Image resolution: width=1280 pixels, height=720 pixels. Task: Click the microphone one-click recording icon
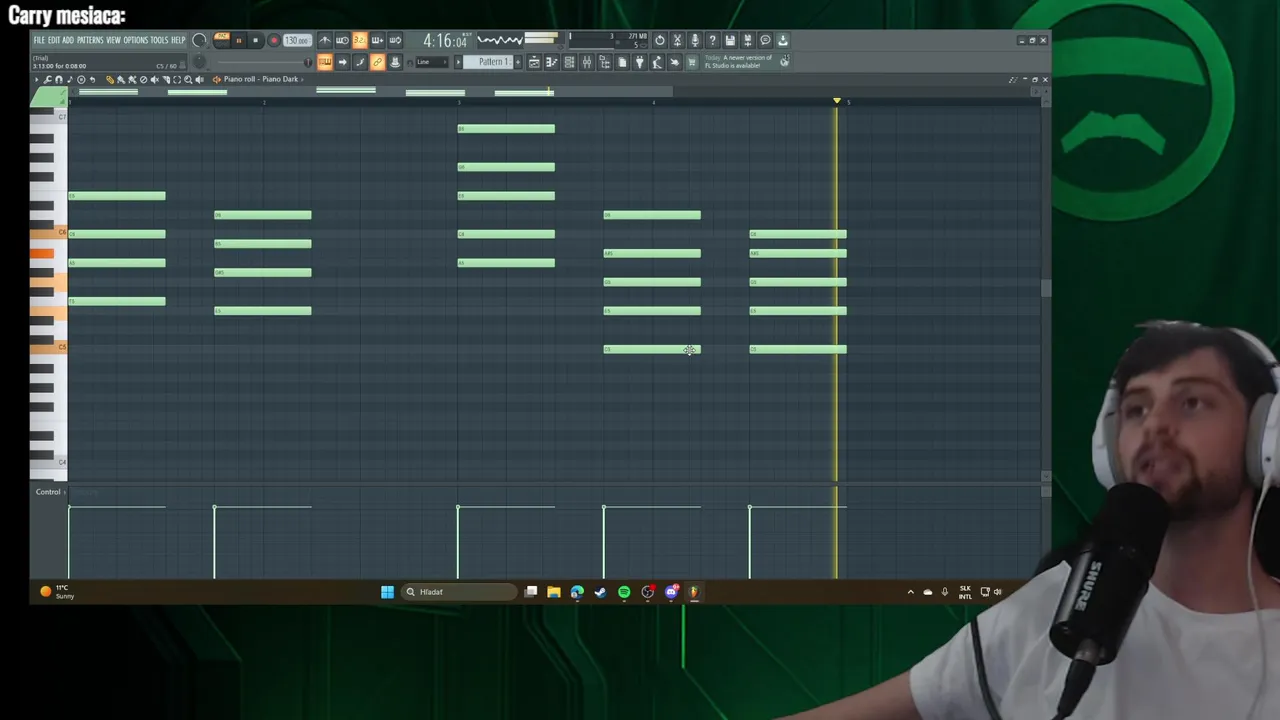click(x=695, y=40)
